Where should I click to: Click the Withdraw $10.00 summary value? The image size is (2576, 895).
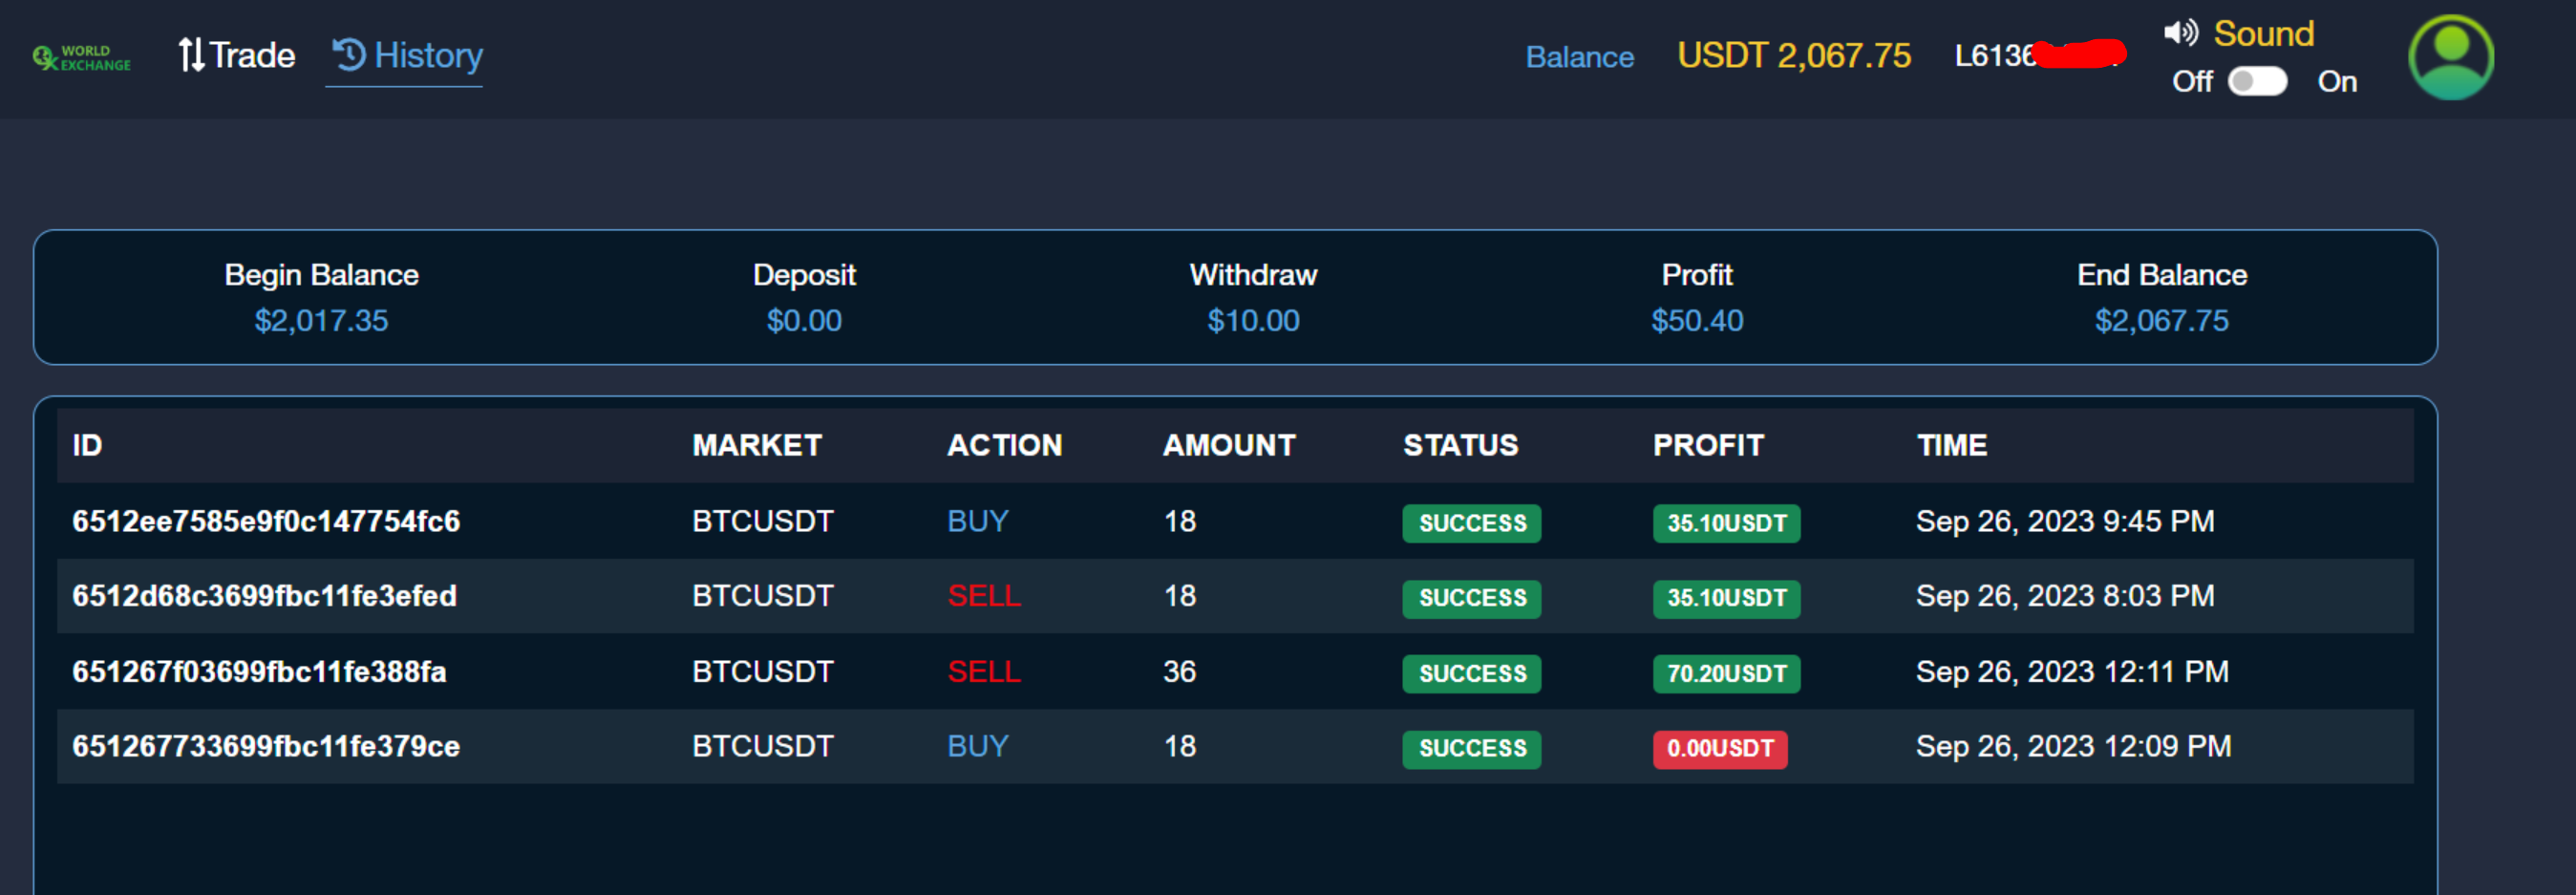pyautogui.click(x=1253, y=320)
